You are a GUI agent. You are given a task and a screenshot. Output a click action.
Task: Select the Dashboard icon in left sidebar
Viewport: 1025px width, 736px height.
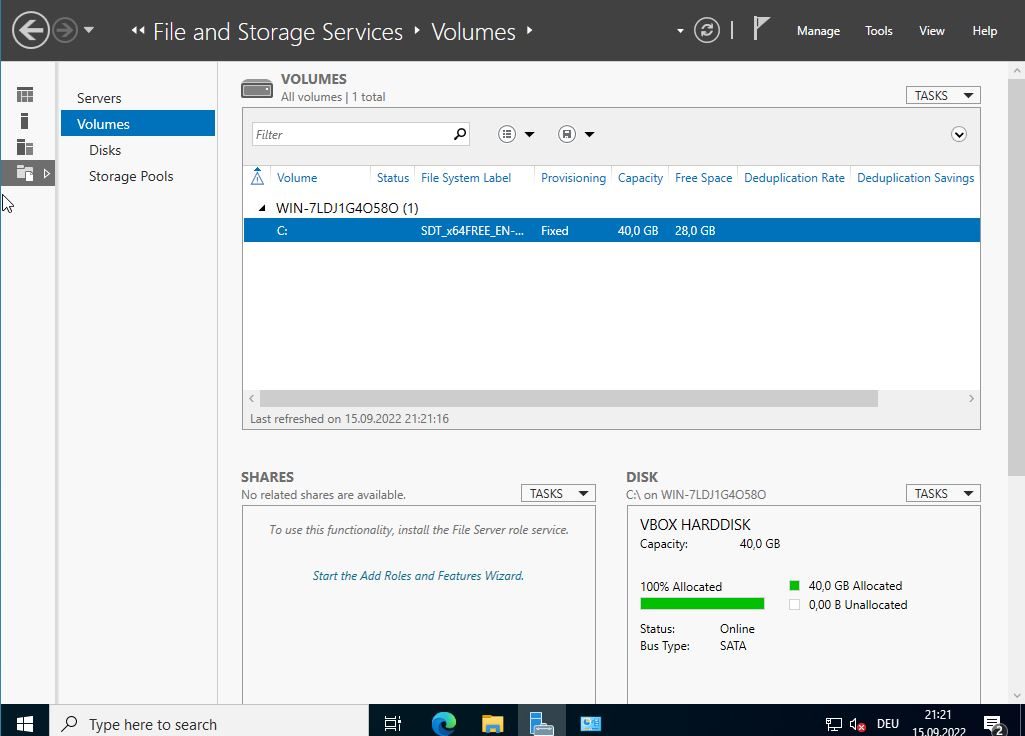point(25,95)
